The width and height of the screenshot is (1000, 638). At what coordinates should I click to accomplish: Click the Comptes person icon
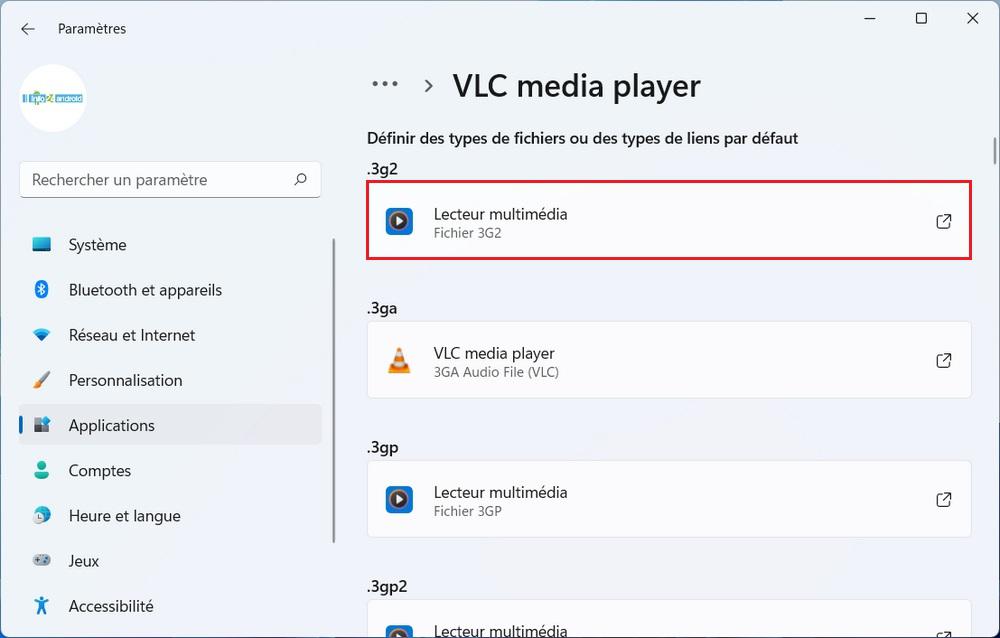[41, 470]
